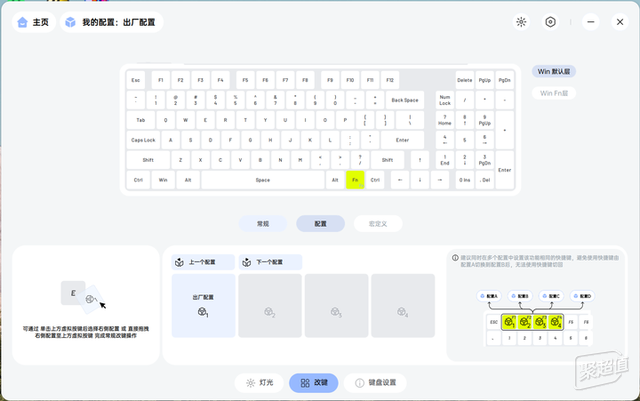Click the right arrow virtual key
This screenshot has width=640, height=401.
[440, 180]
